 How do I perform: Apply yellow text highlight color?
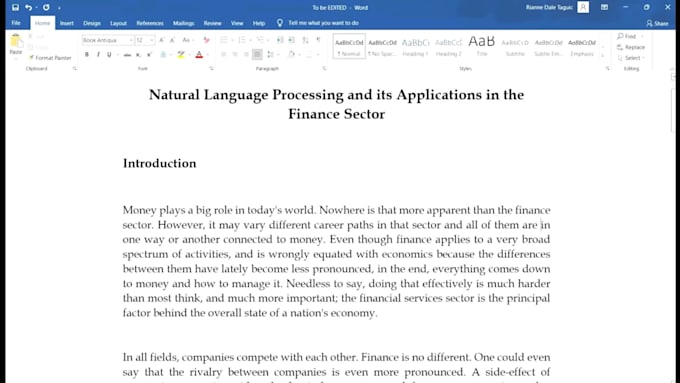(181, 55)
